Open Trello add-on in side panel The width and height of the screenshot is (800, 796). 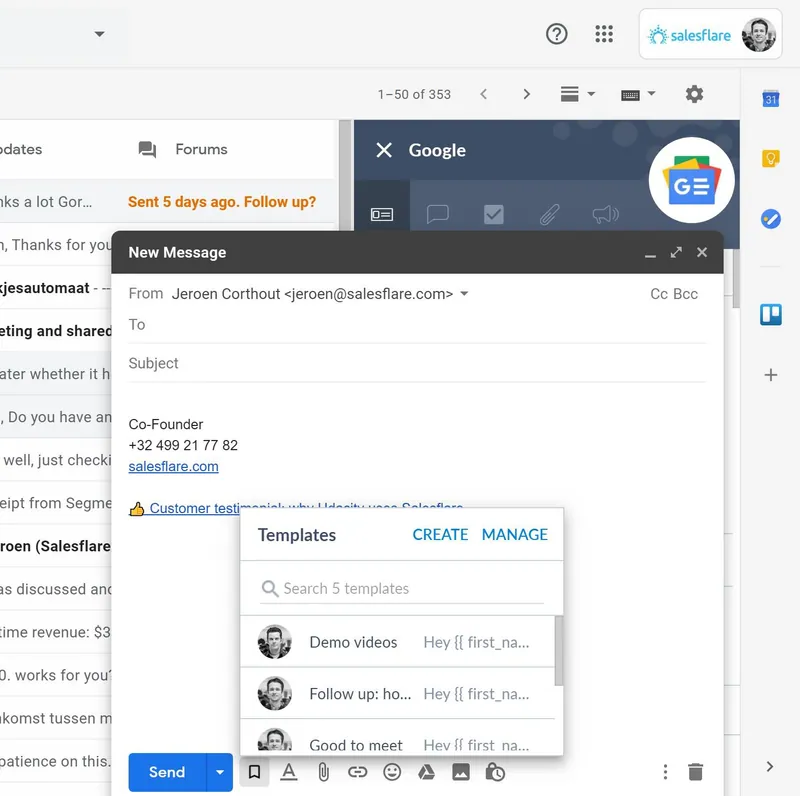click(770, 314)
